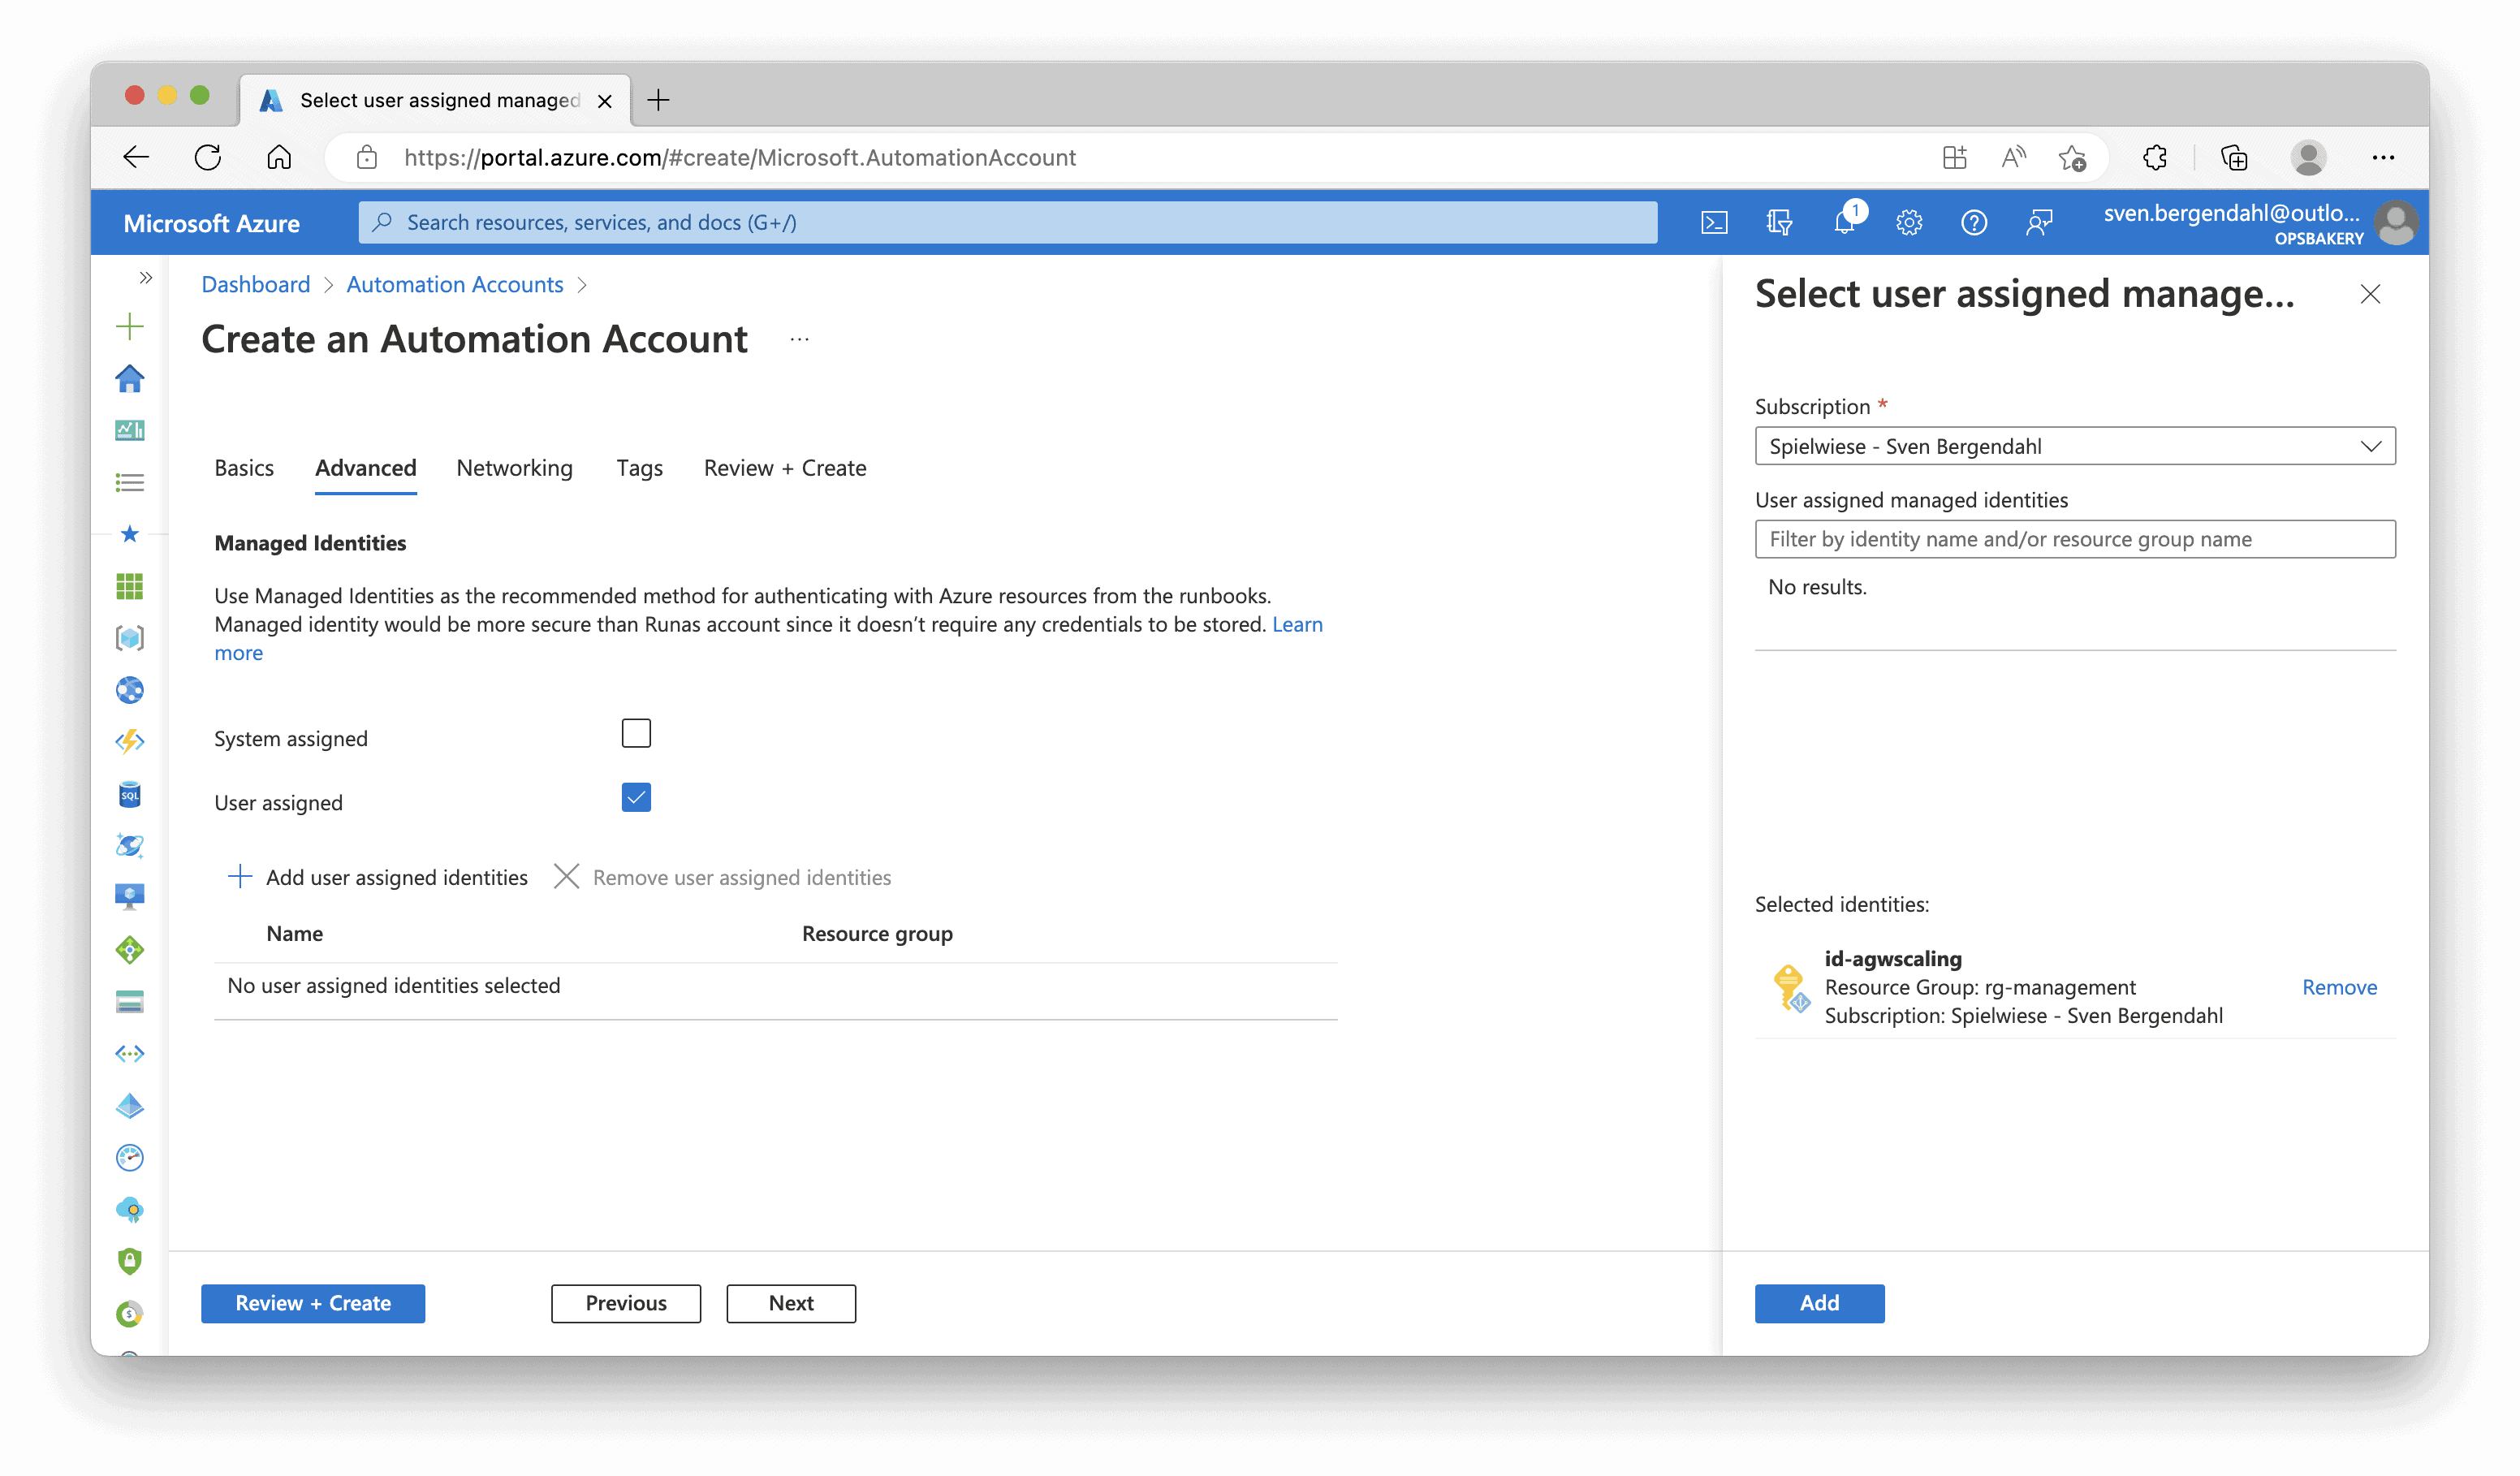Remove the id-agwscaling identity
Viewport: 2520px width, 1476px height.
pyautogui.click(x=2339, y=987)
